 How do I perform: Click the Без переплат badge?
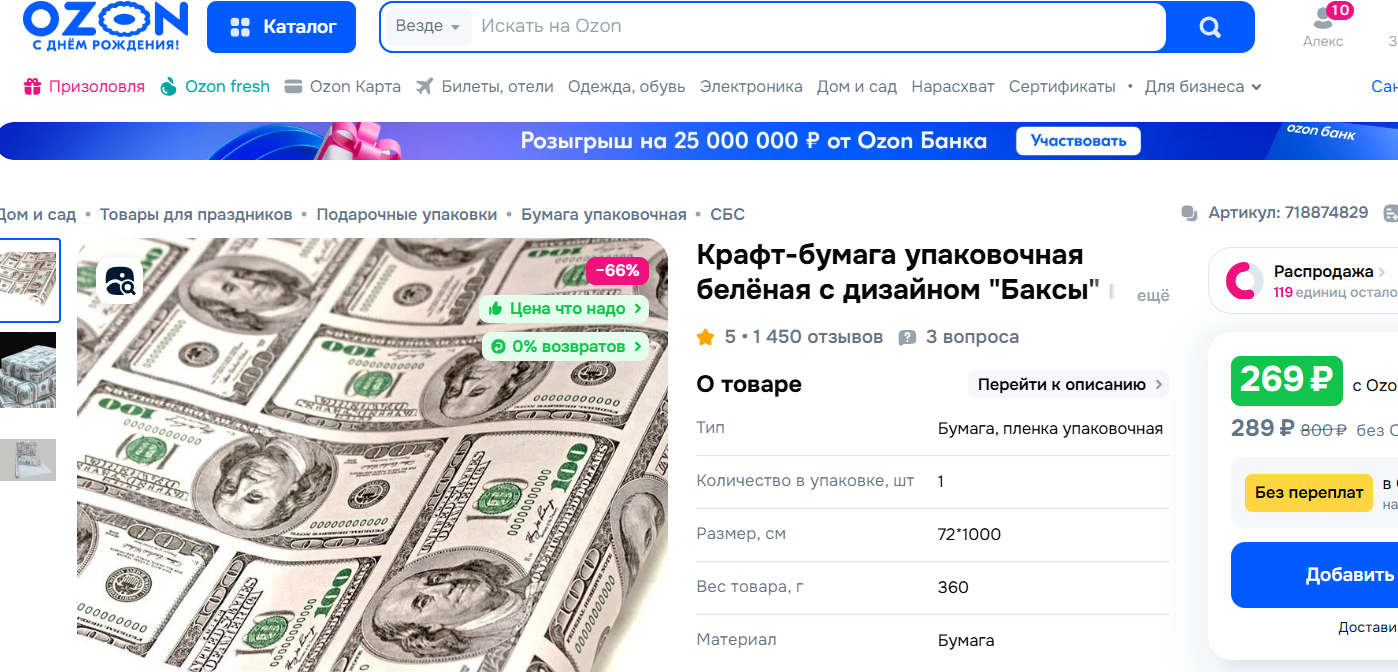1309,493
